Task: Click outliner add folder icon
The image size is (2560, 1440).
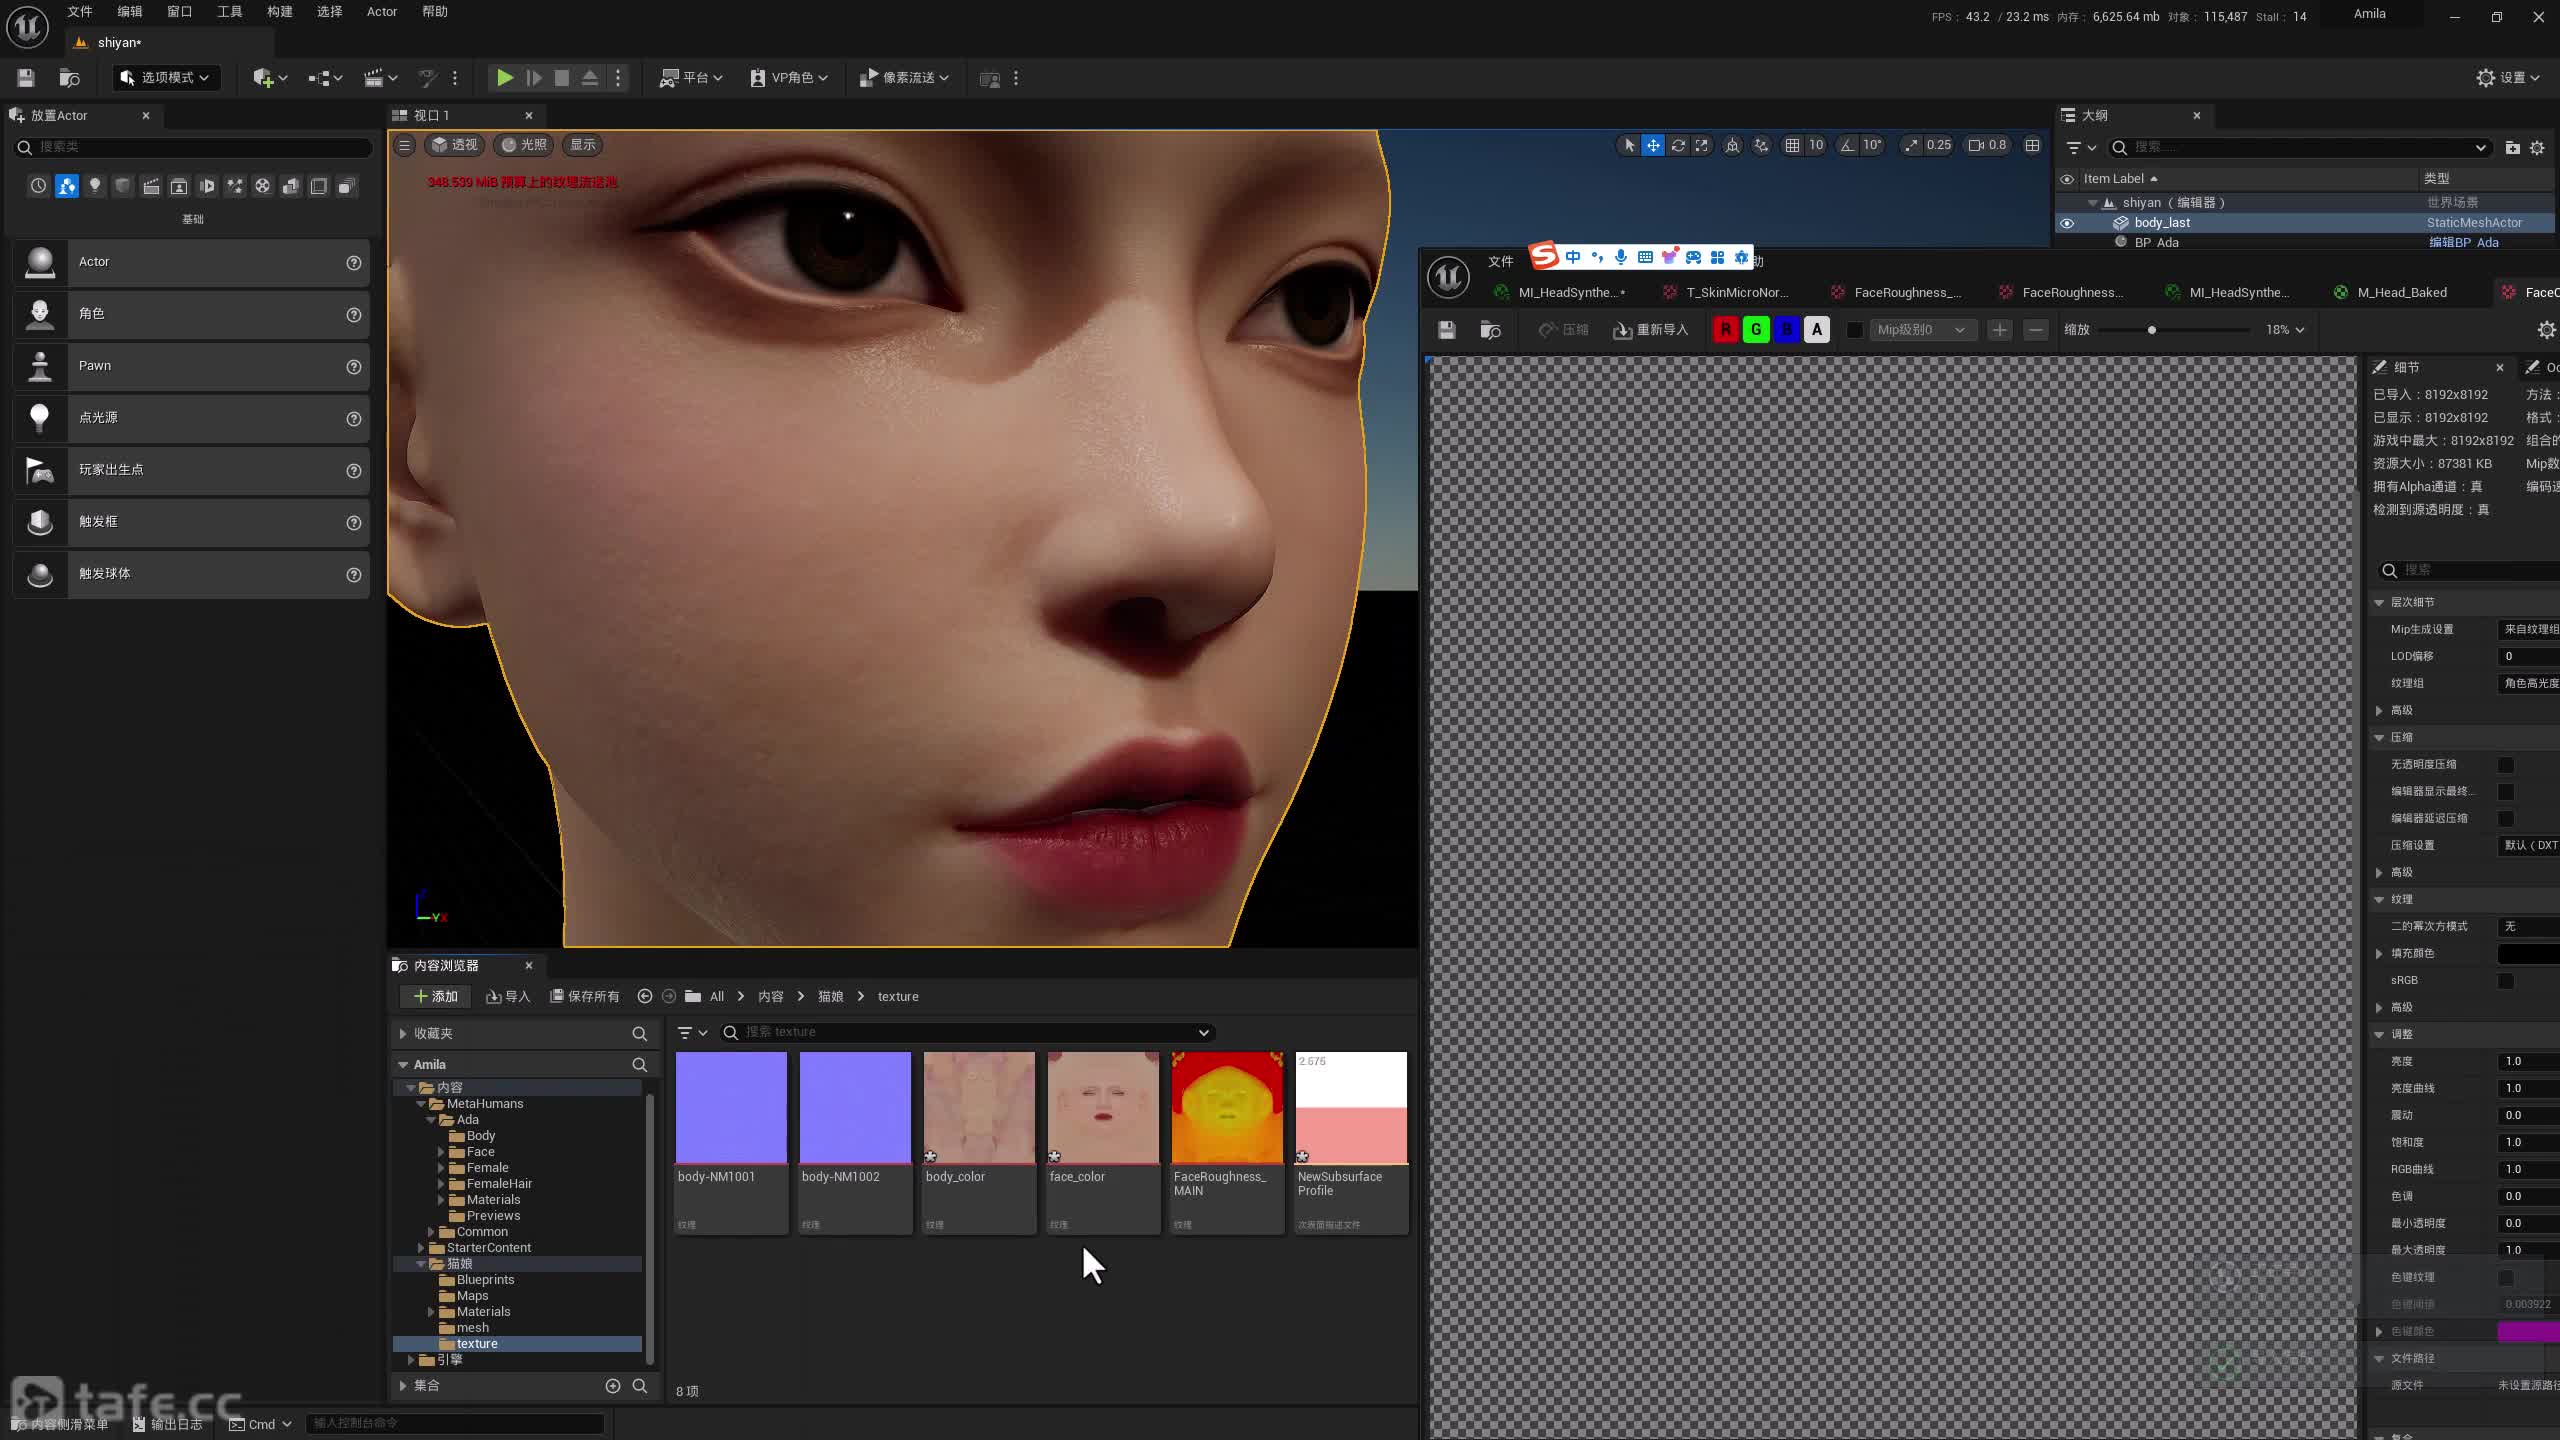Action: pos(2512,147)
